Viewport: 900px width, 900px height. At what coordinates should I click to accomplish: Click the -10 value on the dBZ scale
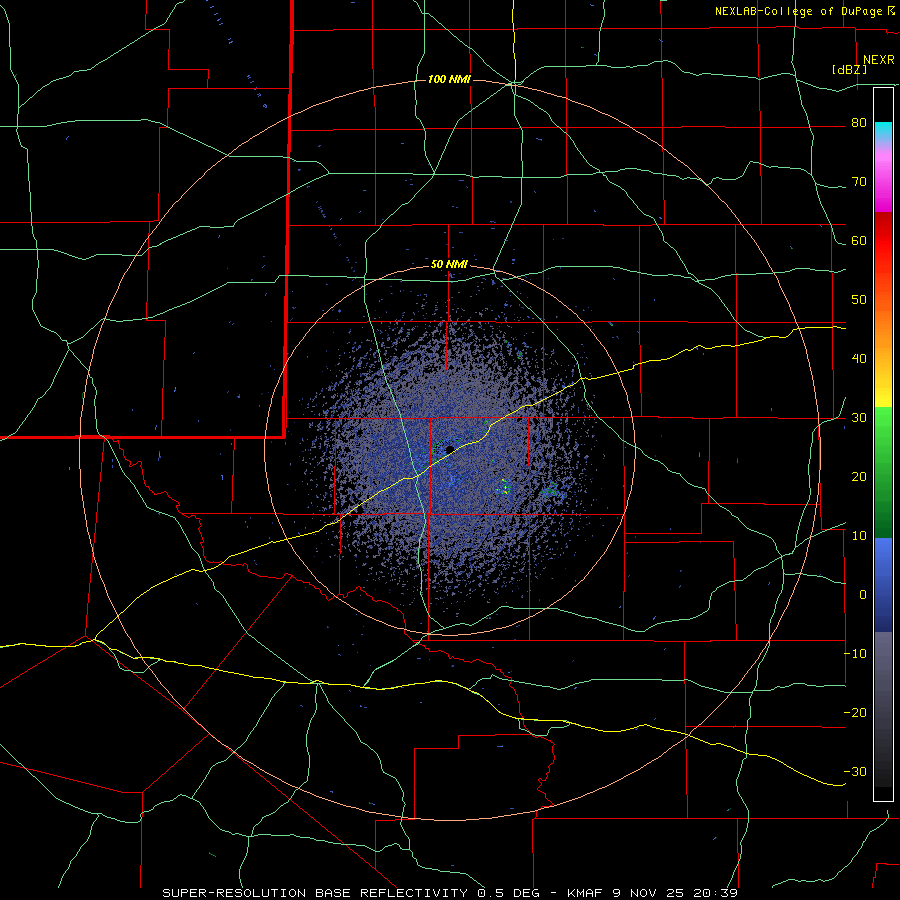pos(855,654)
